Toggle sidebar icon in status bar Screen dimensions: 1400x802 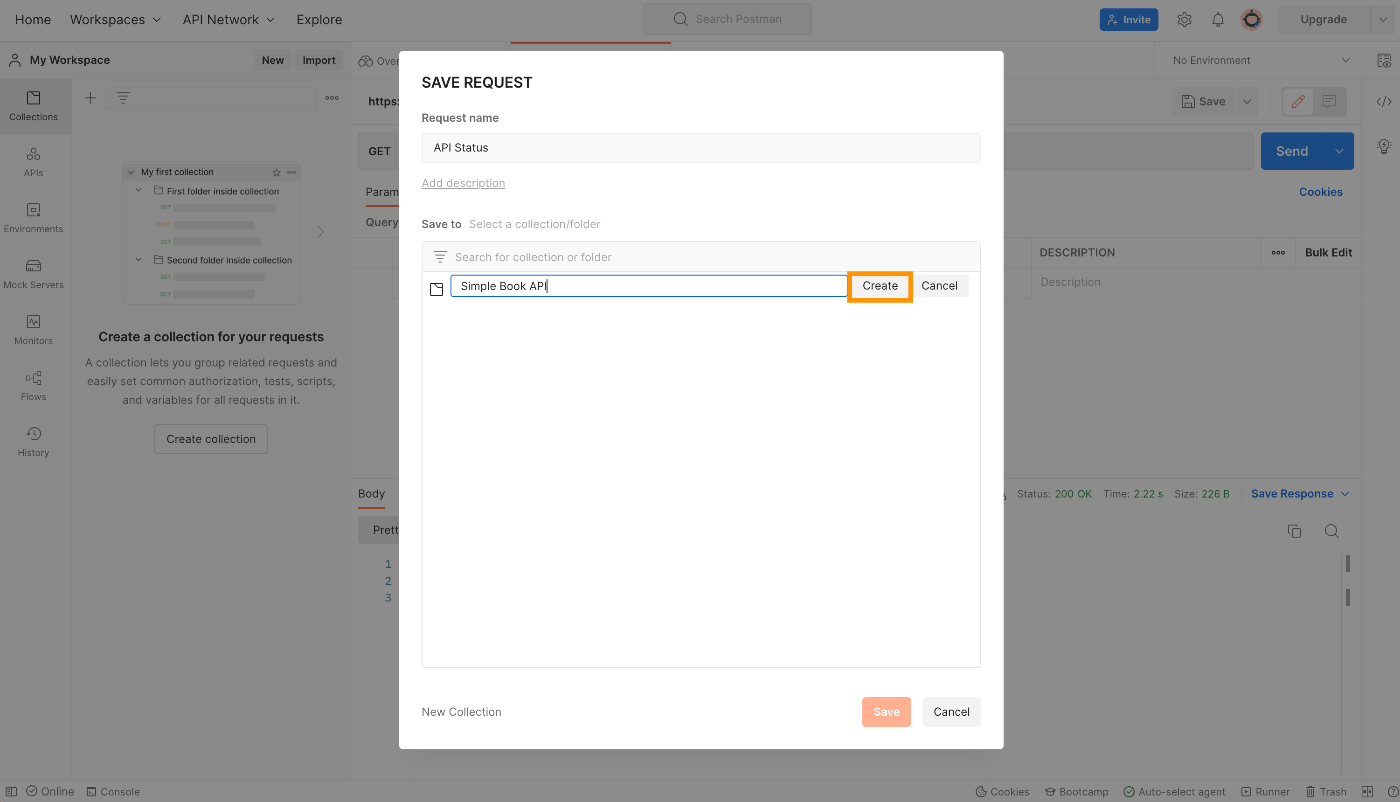12,791
